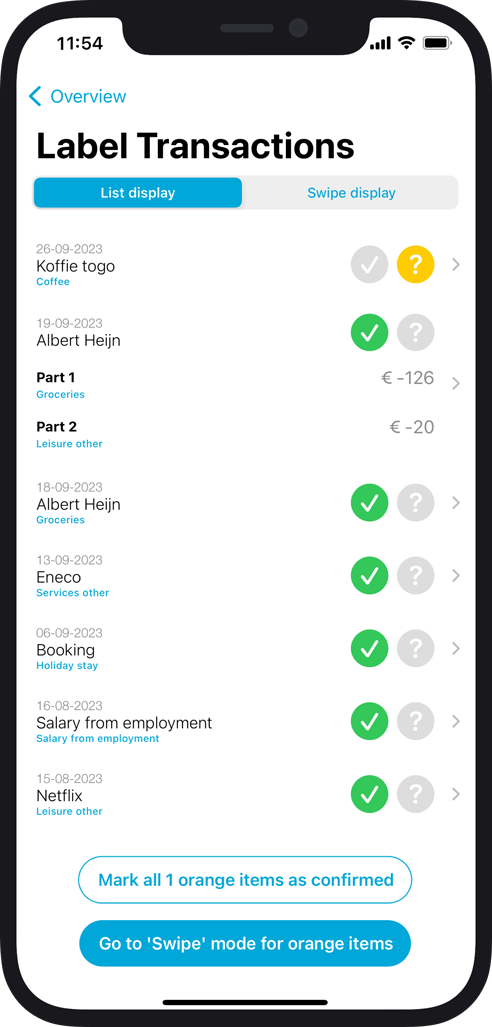Viewport: 492px width, 1027px height.
Task: Toggle confirmed checkmark on Netflix transaction
Action: [x=369, y=794]
